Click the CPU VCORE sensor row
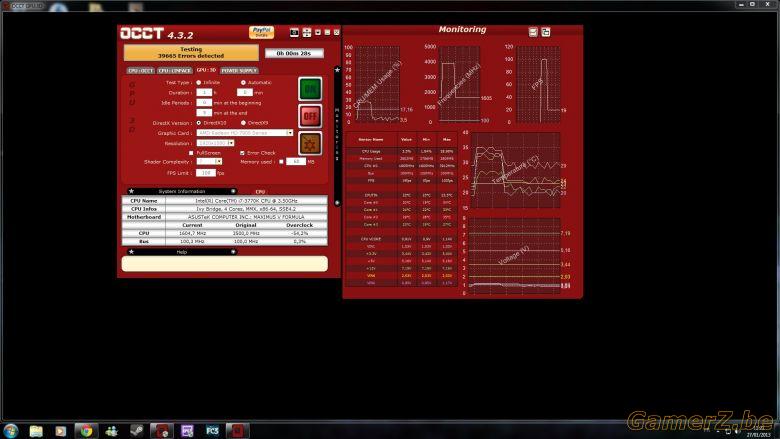Image resolution: width=780 pixels, height=439 pixels. click(x=400, y=239)
